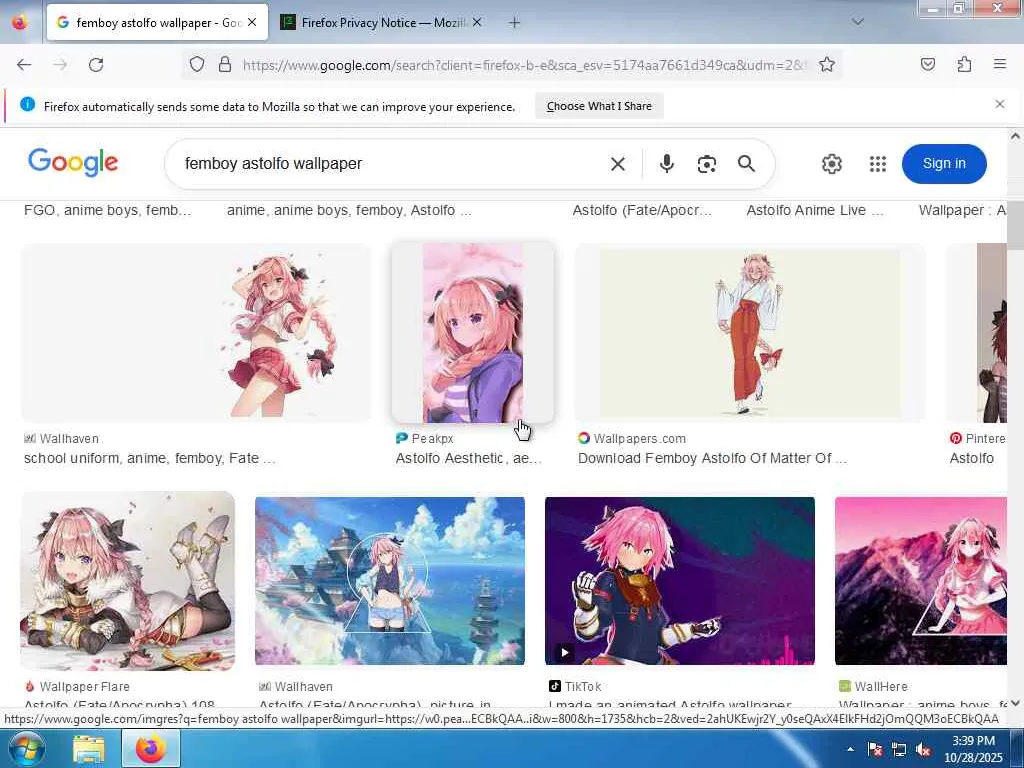Click the Firefox taskbar button

click(150, 748)
